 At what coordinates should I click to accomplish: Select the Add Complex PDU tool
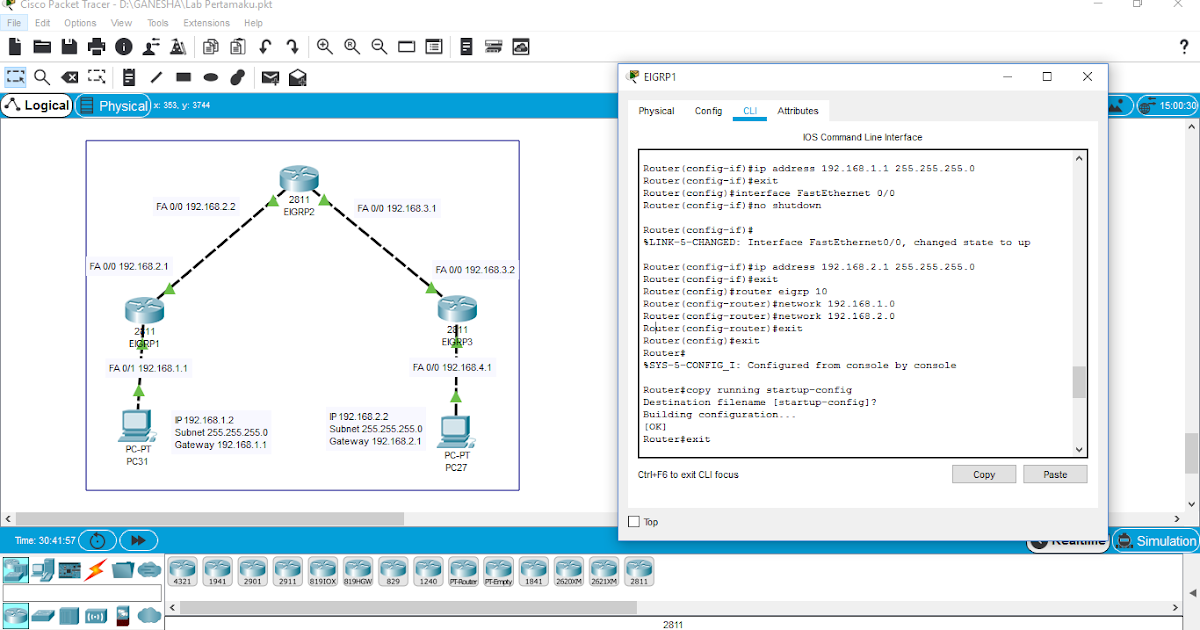296,77
